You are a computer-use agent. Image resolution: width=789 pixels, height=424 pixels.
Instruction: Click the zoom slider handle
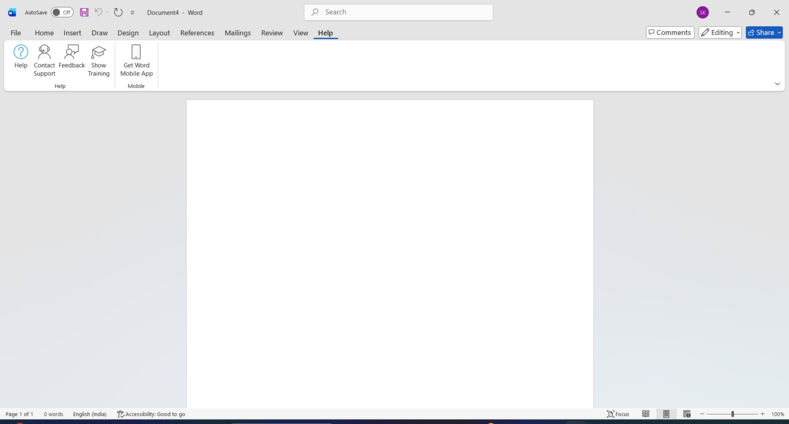pos(733,414)
